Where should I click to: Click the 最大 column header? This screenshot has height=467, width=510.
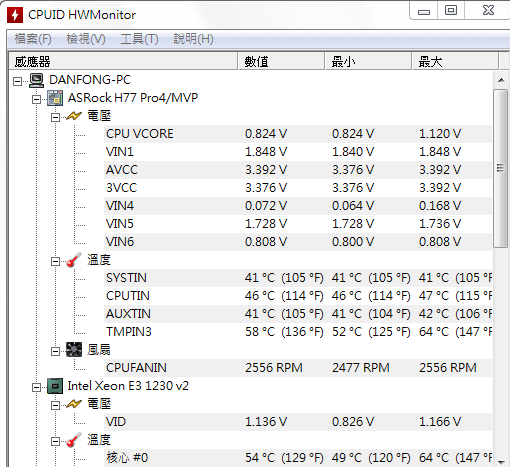pos(455,61)
